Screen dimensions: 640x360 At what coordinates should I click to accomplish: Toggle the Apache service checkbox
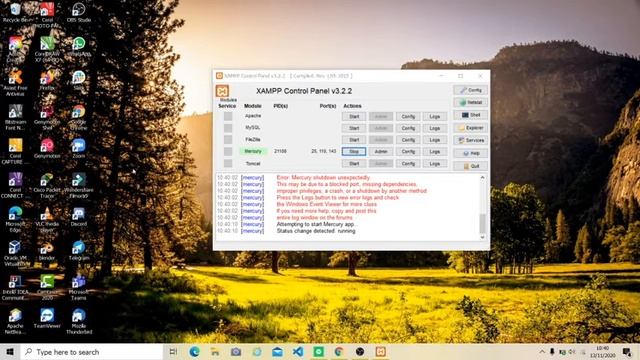tap(228, 116)
